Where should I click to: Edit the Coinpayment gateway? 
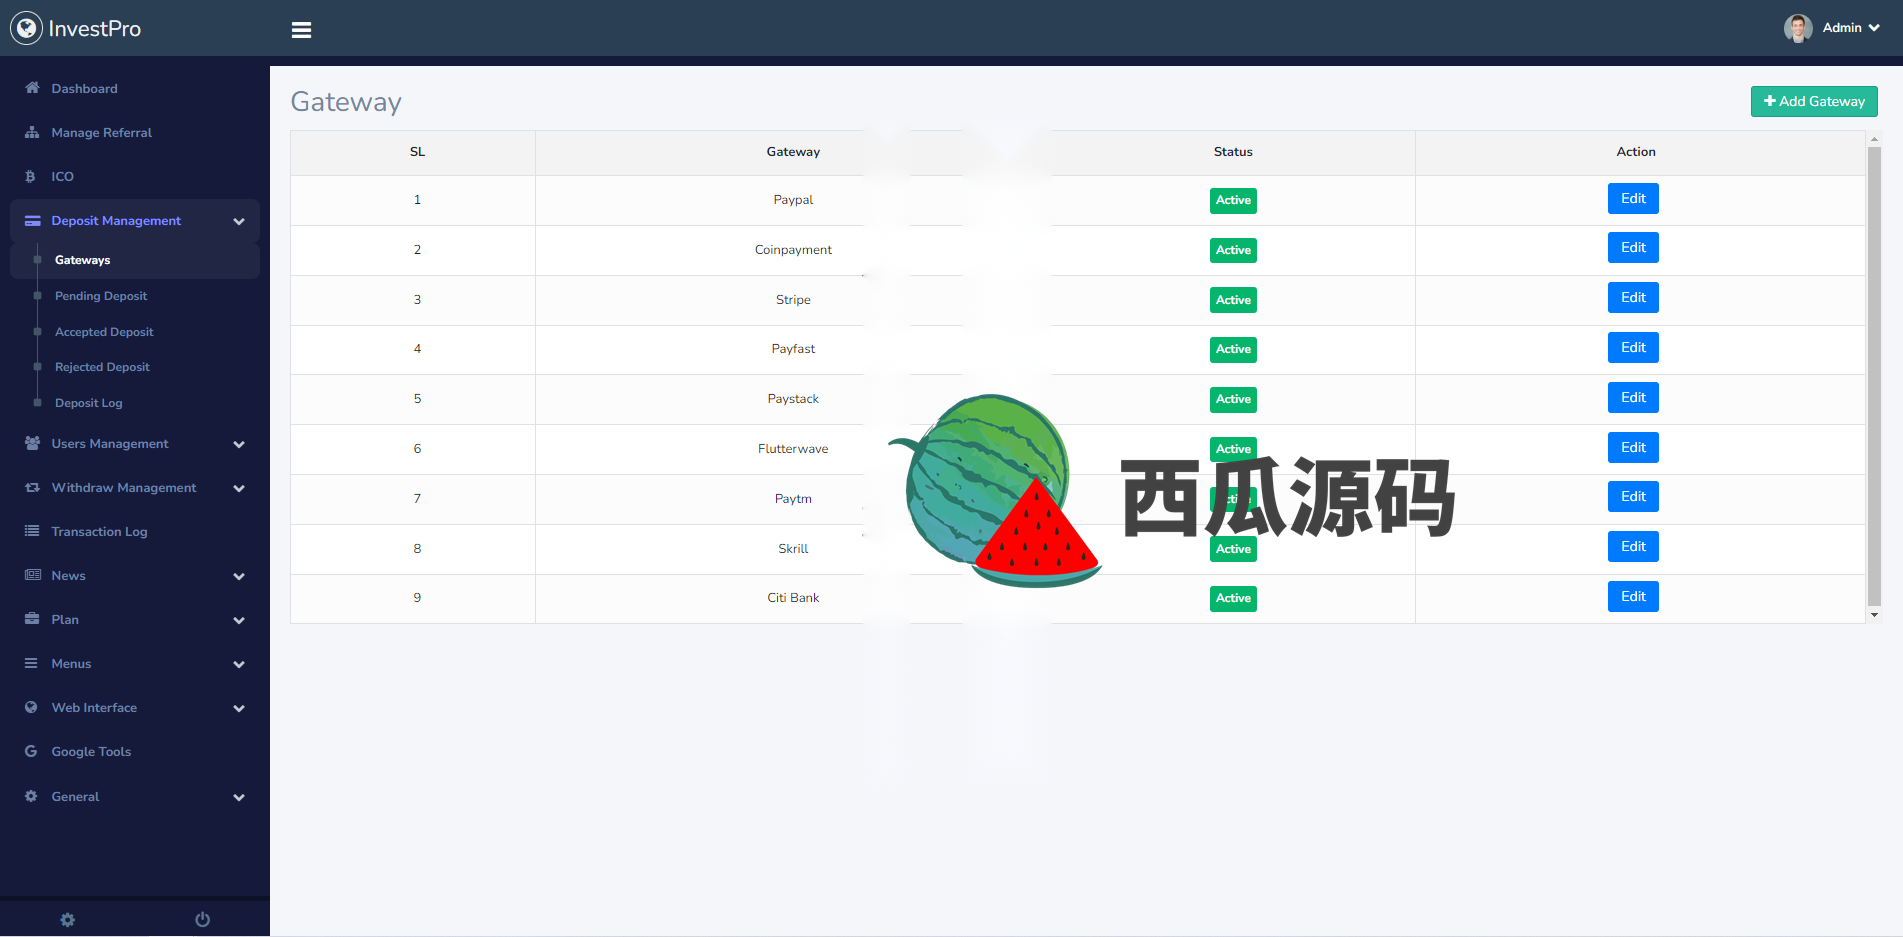click(1633, 247)
